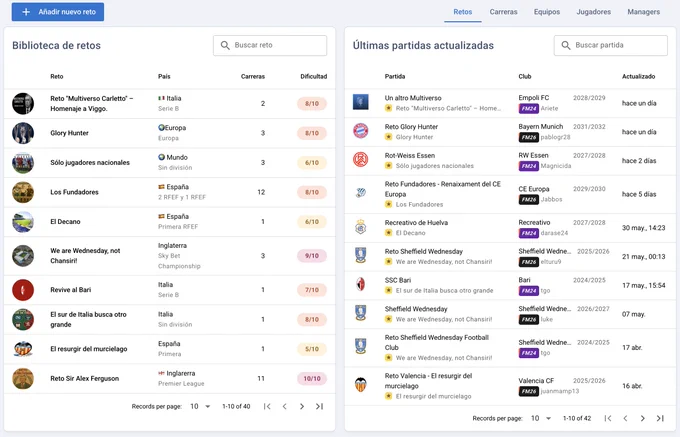Click the magnifier icon in Buscar partida

point(566,45)
